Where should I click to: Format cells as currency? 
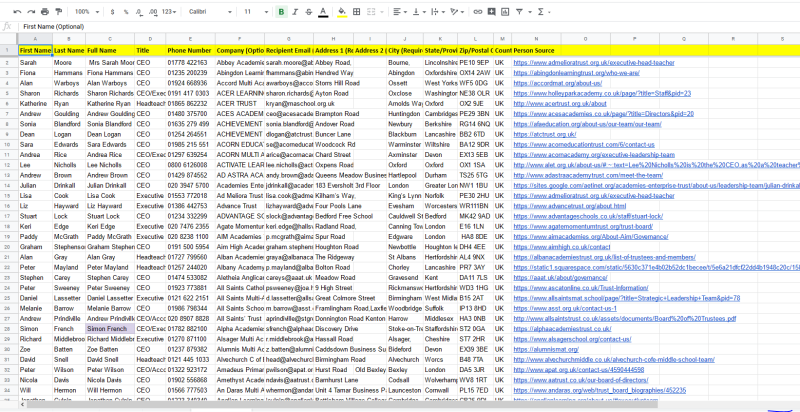pyautogui.click(x=112, y=12)
